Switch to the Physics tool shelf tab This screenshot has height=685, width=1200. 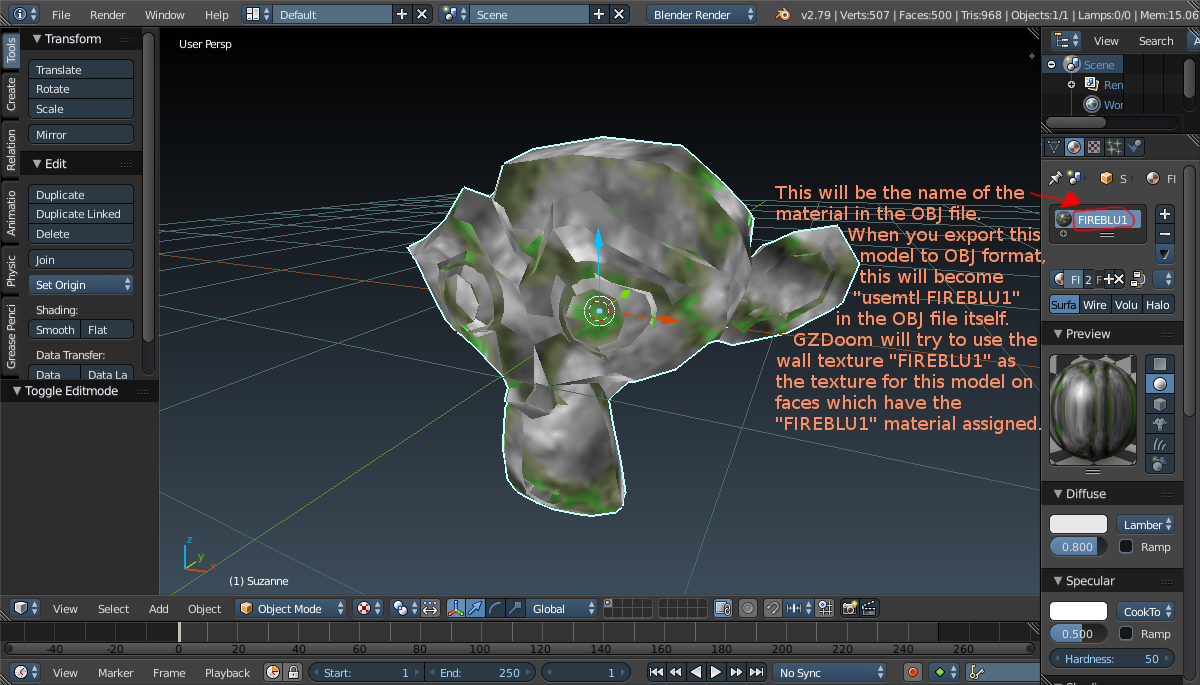11,270
